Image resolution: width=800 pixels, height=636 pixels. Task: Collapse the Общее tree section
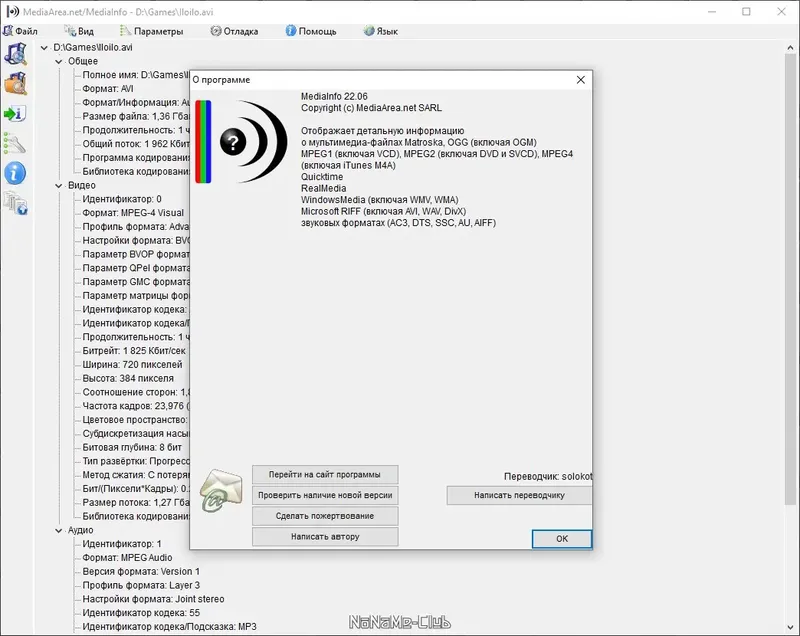pyautogui.click(x=58, y=61)
